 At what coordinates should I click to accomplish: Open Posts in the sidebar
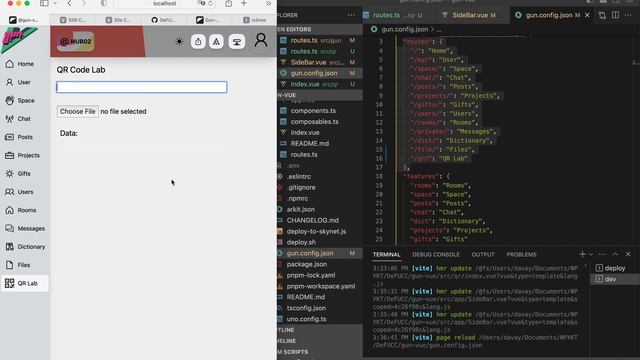(x=24, y=137)
